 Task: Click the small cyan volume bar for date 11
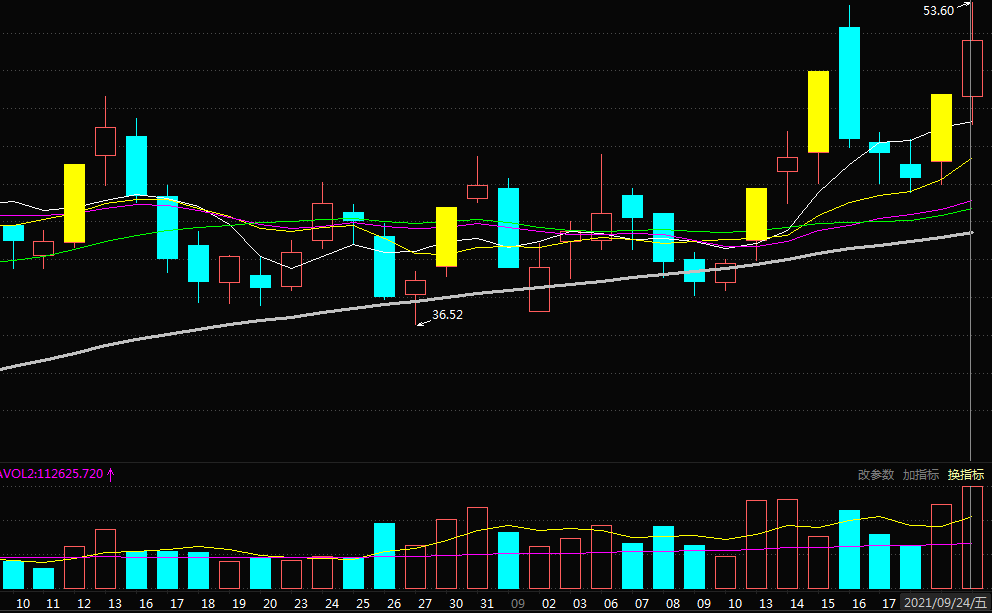tap(44, 579)
